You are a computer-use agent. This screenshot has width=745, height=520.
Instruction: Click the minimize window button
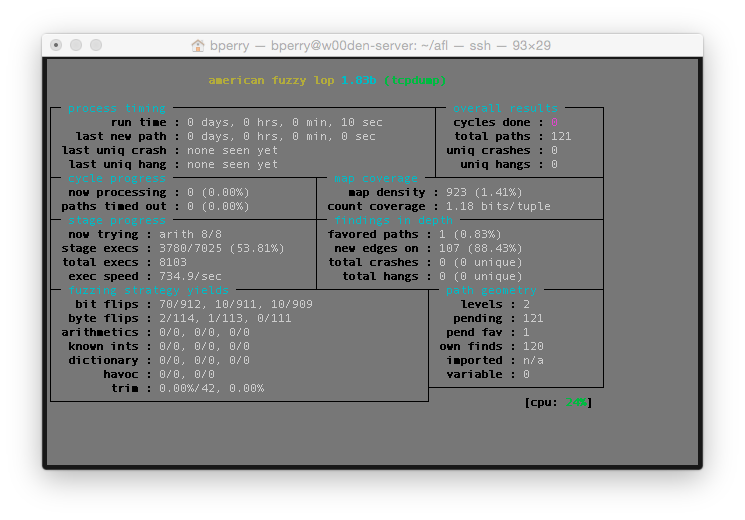pyautogui.click(x=76, y=45)
